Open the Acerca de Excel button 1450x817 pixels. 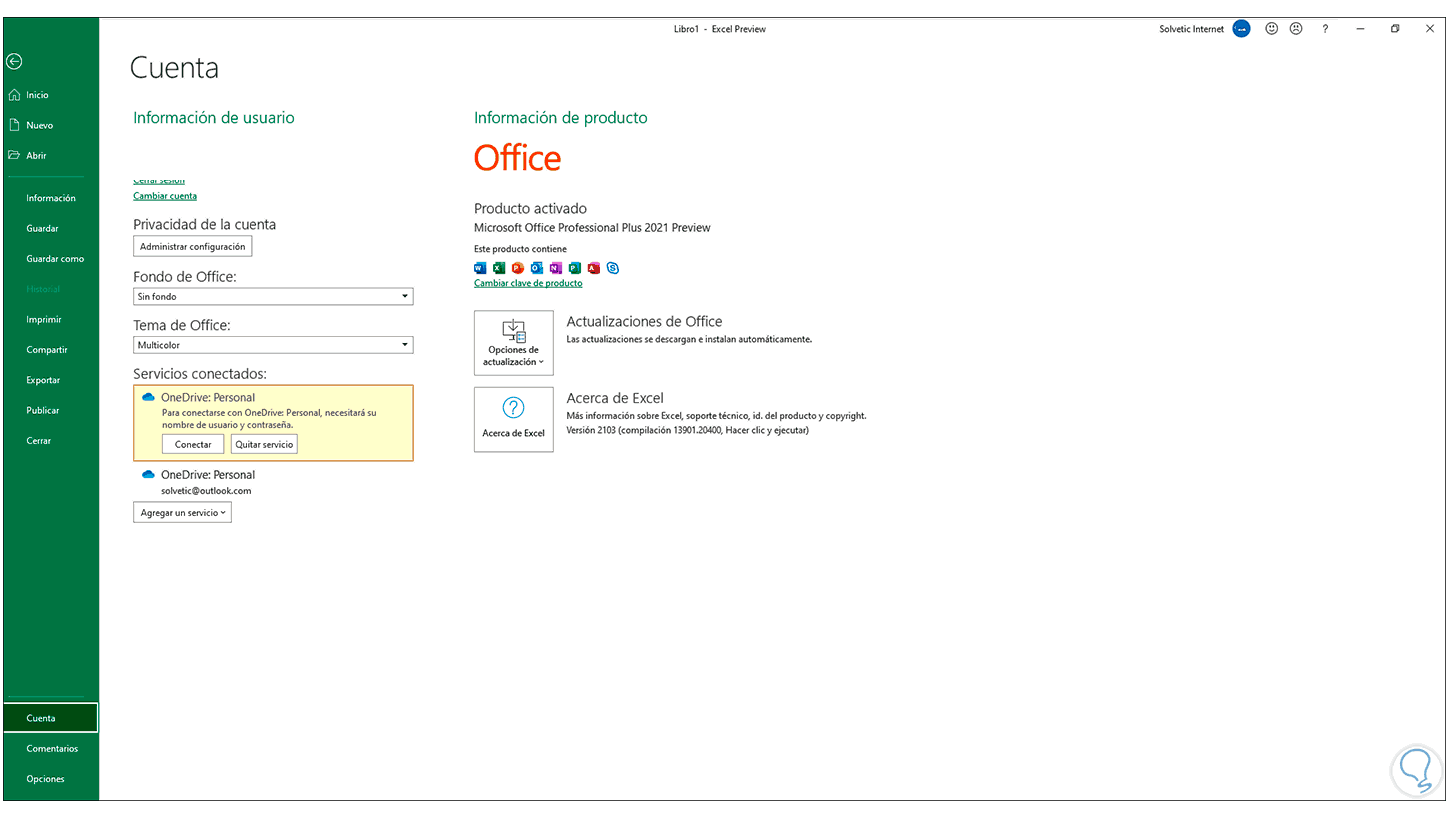(513, 420)
